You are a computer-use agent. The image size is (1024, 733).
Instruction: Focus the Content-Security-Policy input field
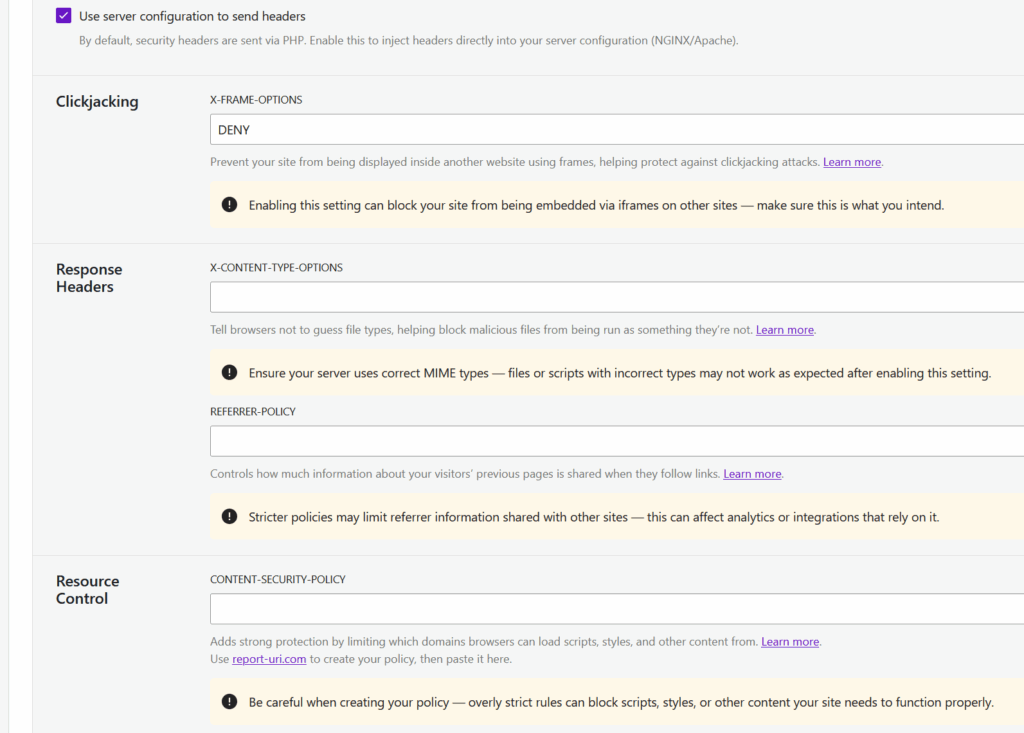pos(615,609)
